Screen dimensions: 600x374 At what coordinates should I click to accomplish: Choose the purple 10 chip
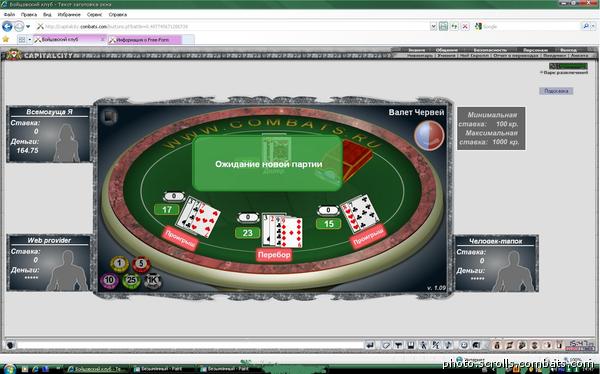109,280
